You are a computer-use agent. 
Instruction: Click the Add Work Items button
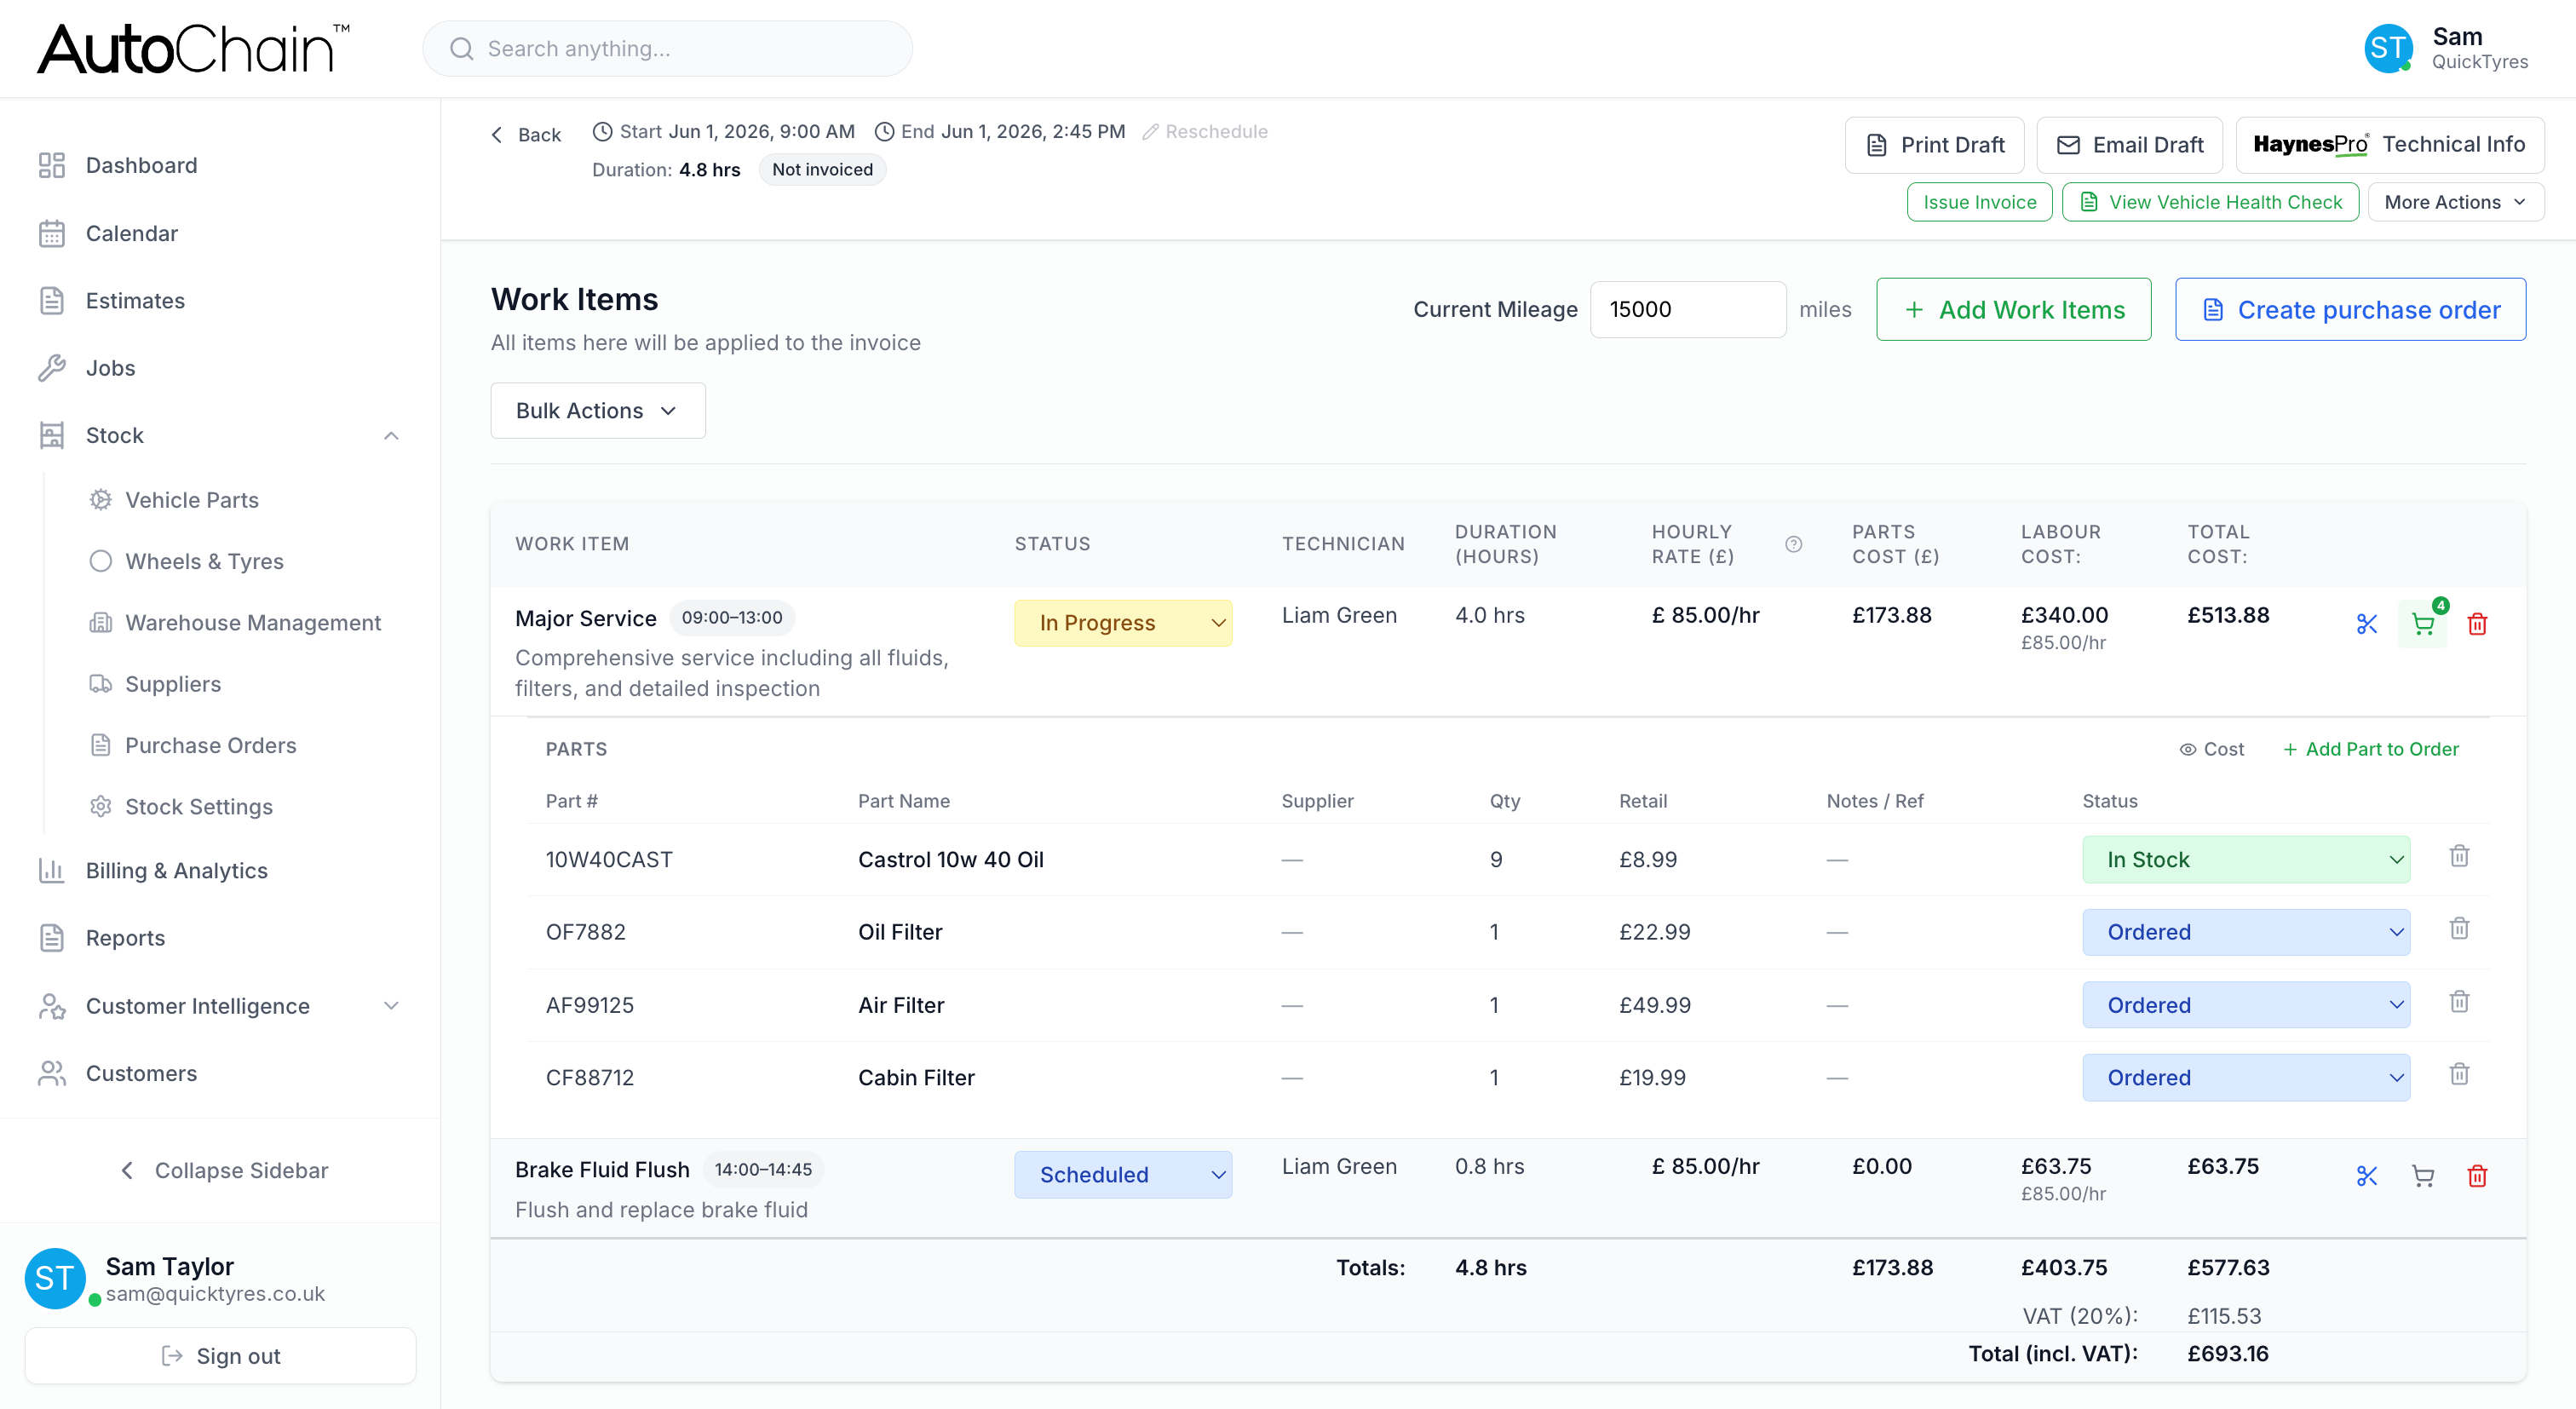[x=2013, y=310]
